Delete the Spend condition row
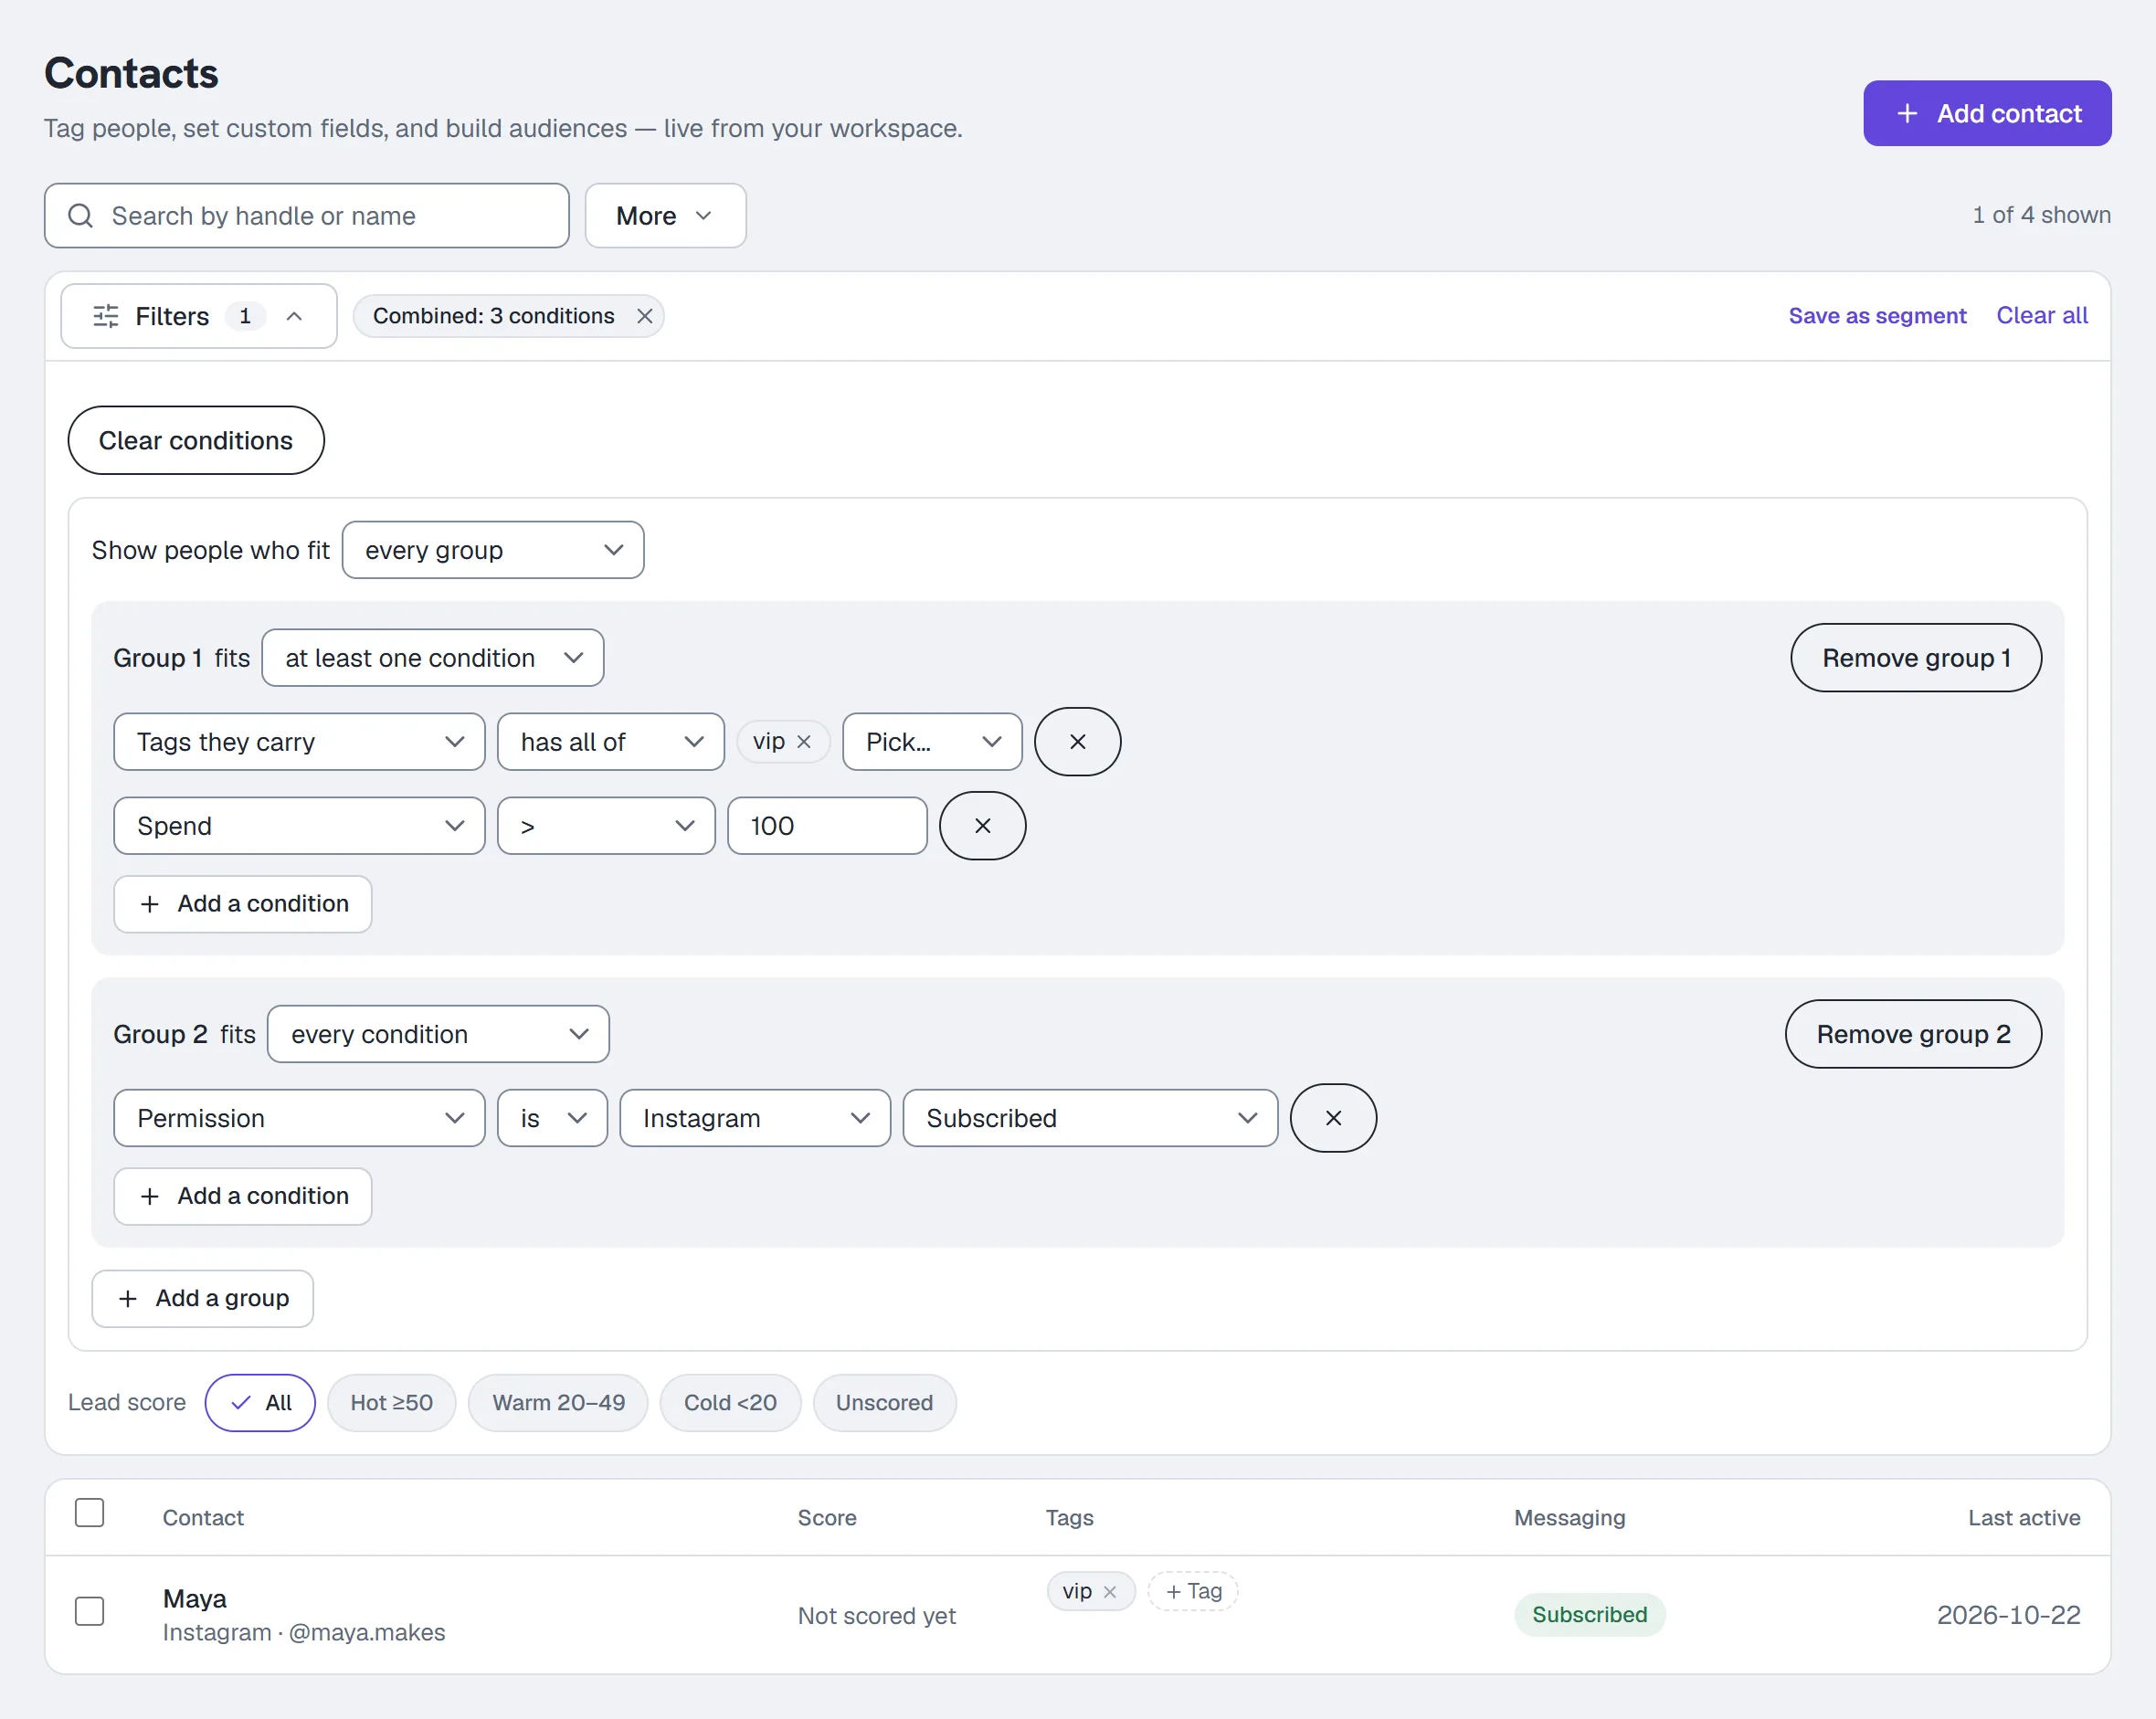Screen dimensions: 2156x1719 (x=982, y=826)
